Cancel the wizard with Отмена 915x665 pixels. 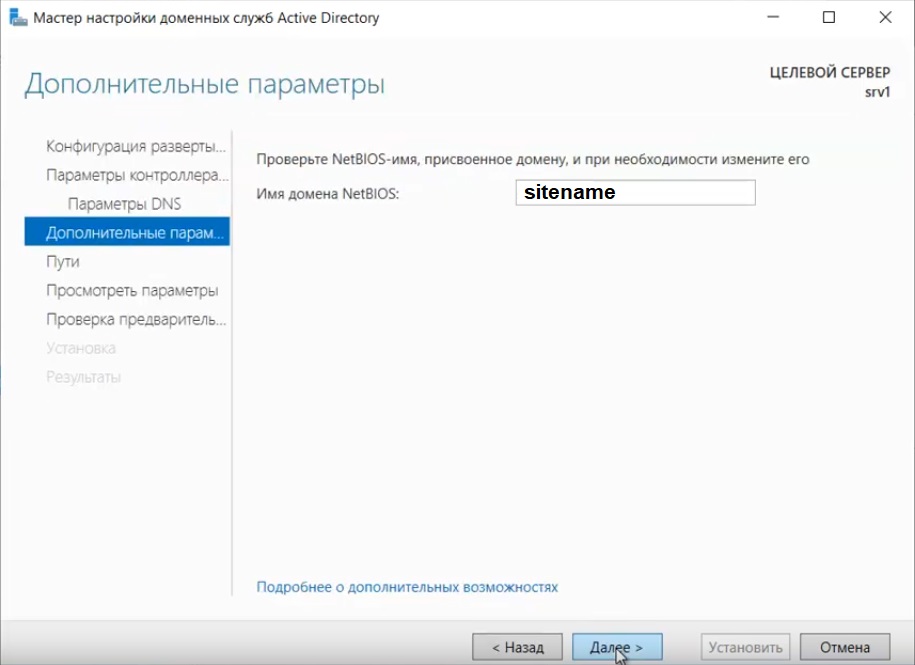pos(845,647)
